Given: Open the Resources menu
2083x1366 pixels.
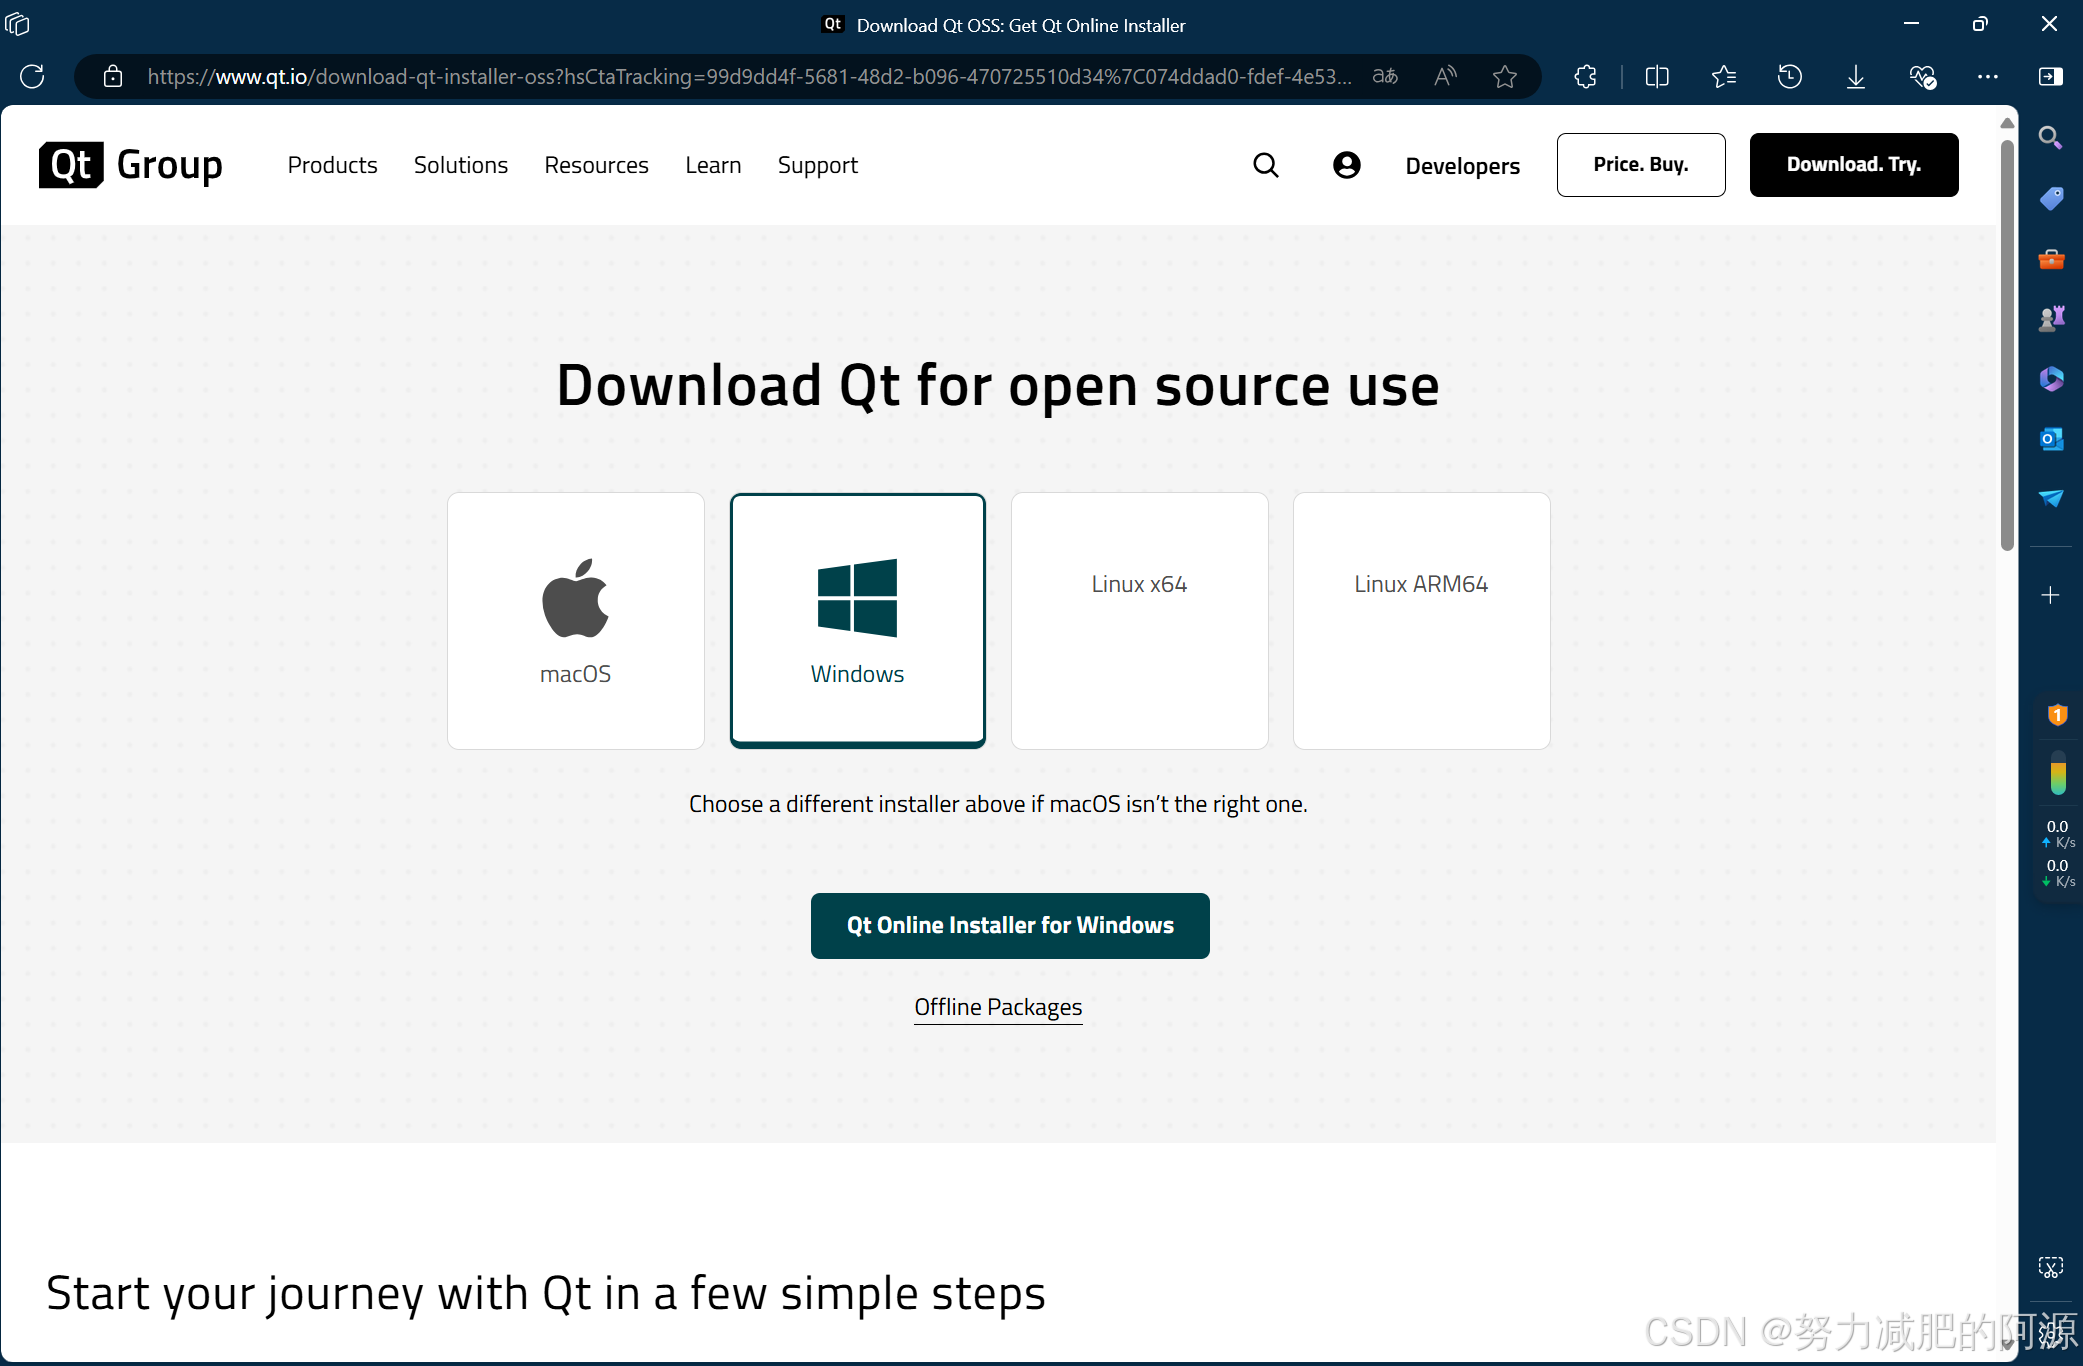Looking at the screenshot, I should click(596, 165).
